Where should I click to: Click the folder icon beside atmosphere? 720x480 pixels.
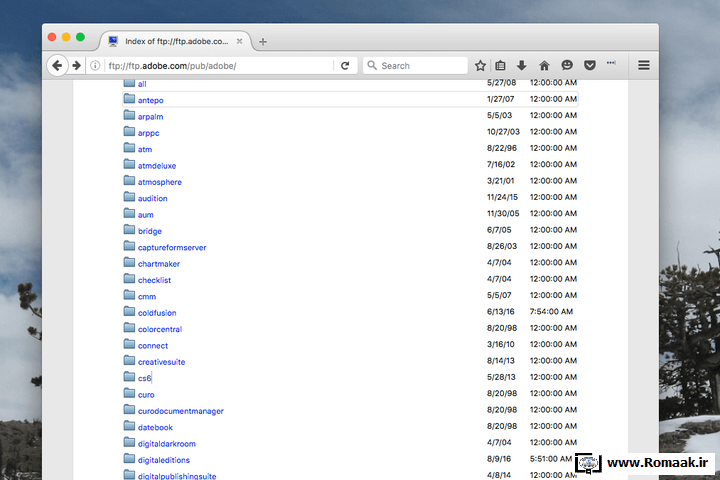129,181
